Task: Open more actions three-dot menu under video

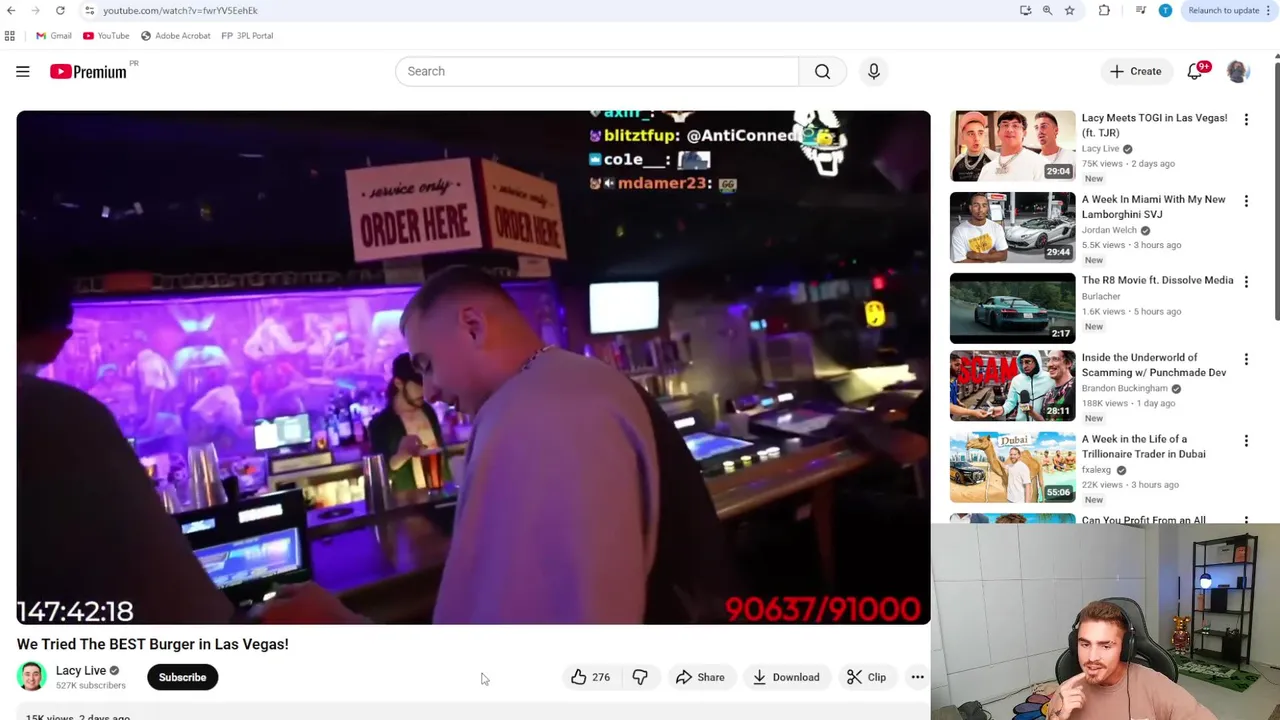Action: 917,677
